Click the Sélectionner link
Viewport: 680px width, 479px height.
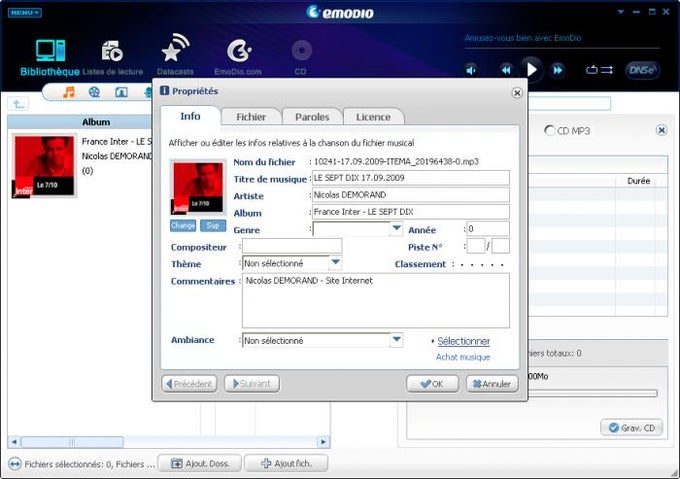[x=463, y=341]
